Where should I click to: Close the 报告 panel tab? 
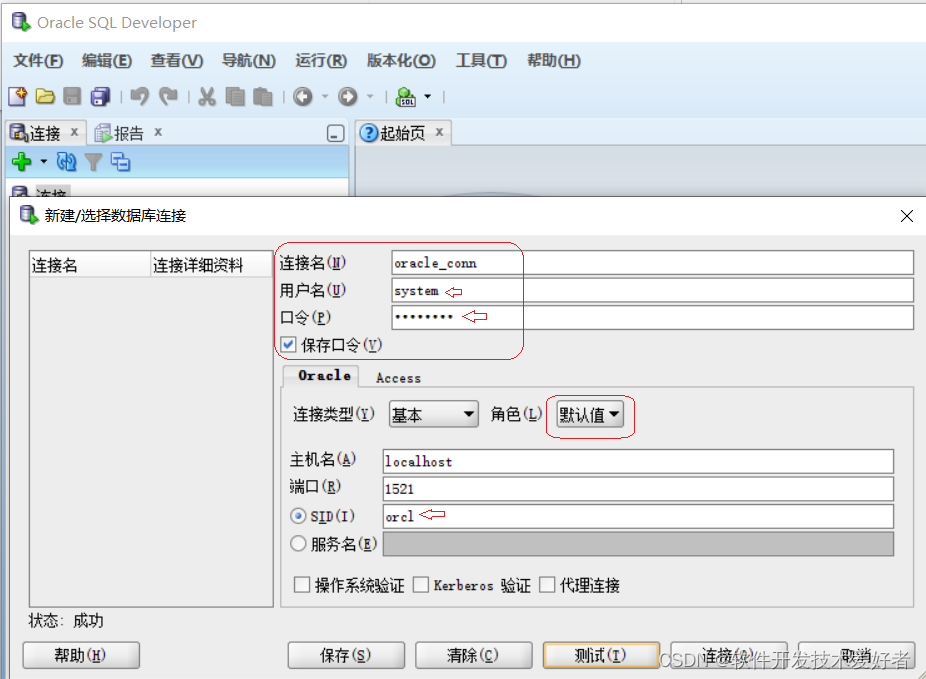point(158,132)
